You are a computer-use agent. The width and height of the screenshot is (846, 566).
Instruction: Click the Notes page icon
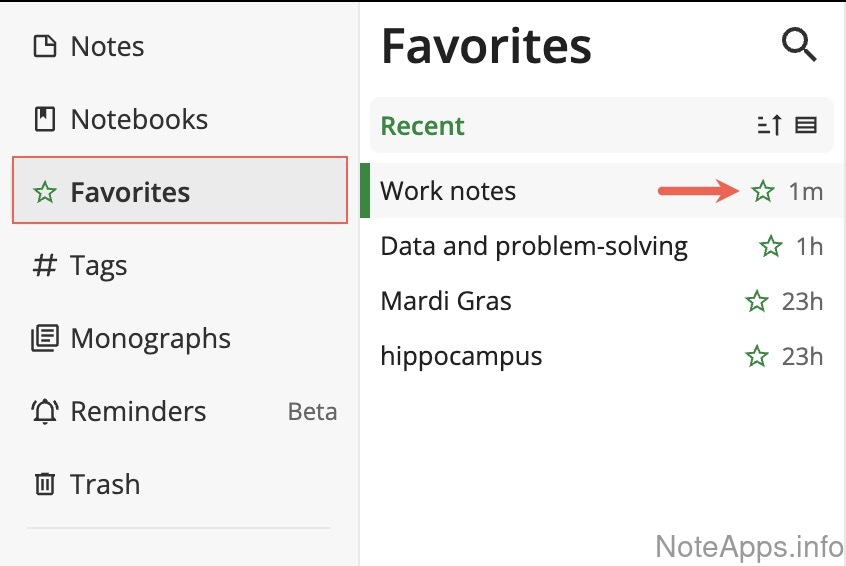[x=44, y=47]
